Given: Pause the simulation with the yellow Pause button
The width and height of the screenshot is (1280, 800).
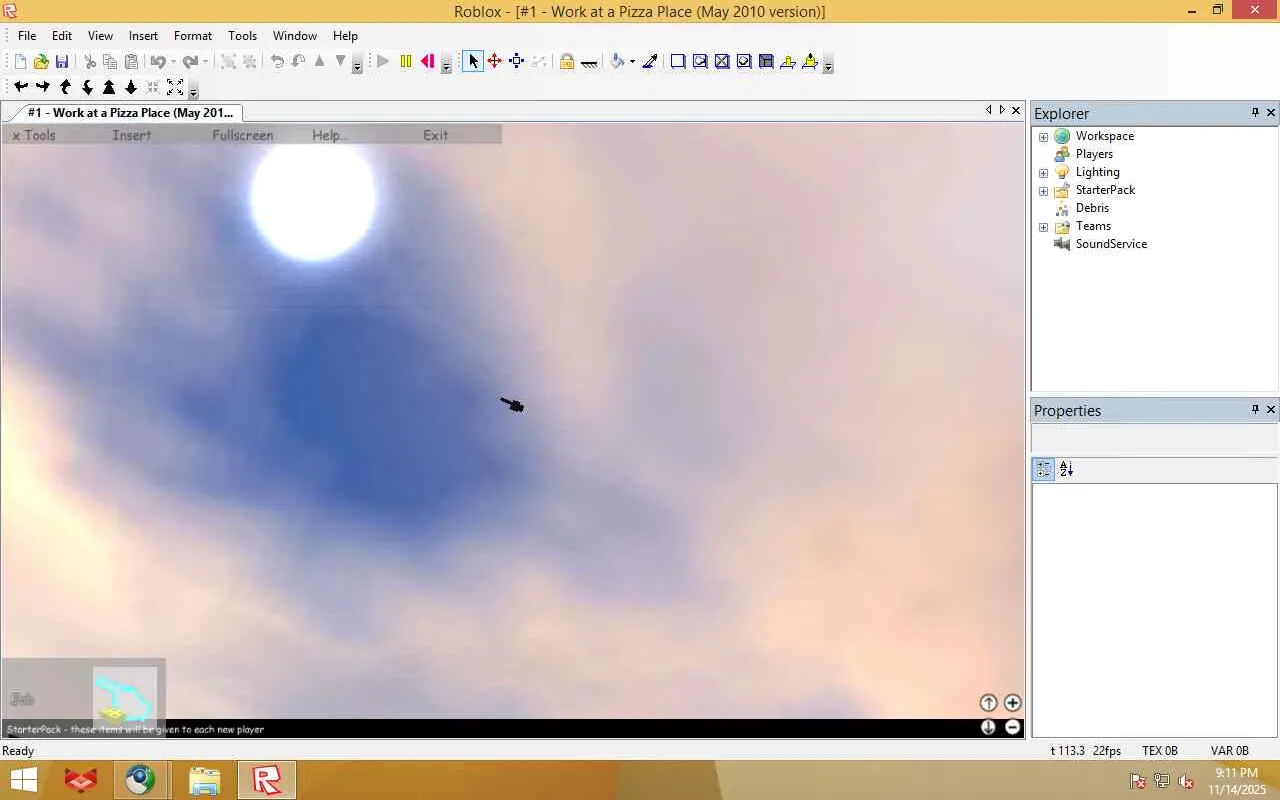Looking at the screenshot, I should (x=405, y=62).
